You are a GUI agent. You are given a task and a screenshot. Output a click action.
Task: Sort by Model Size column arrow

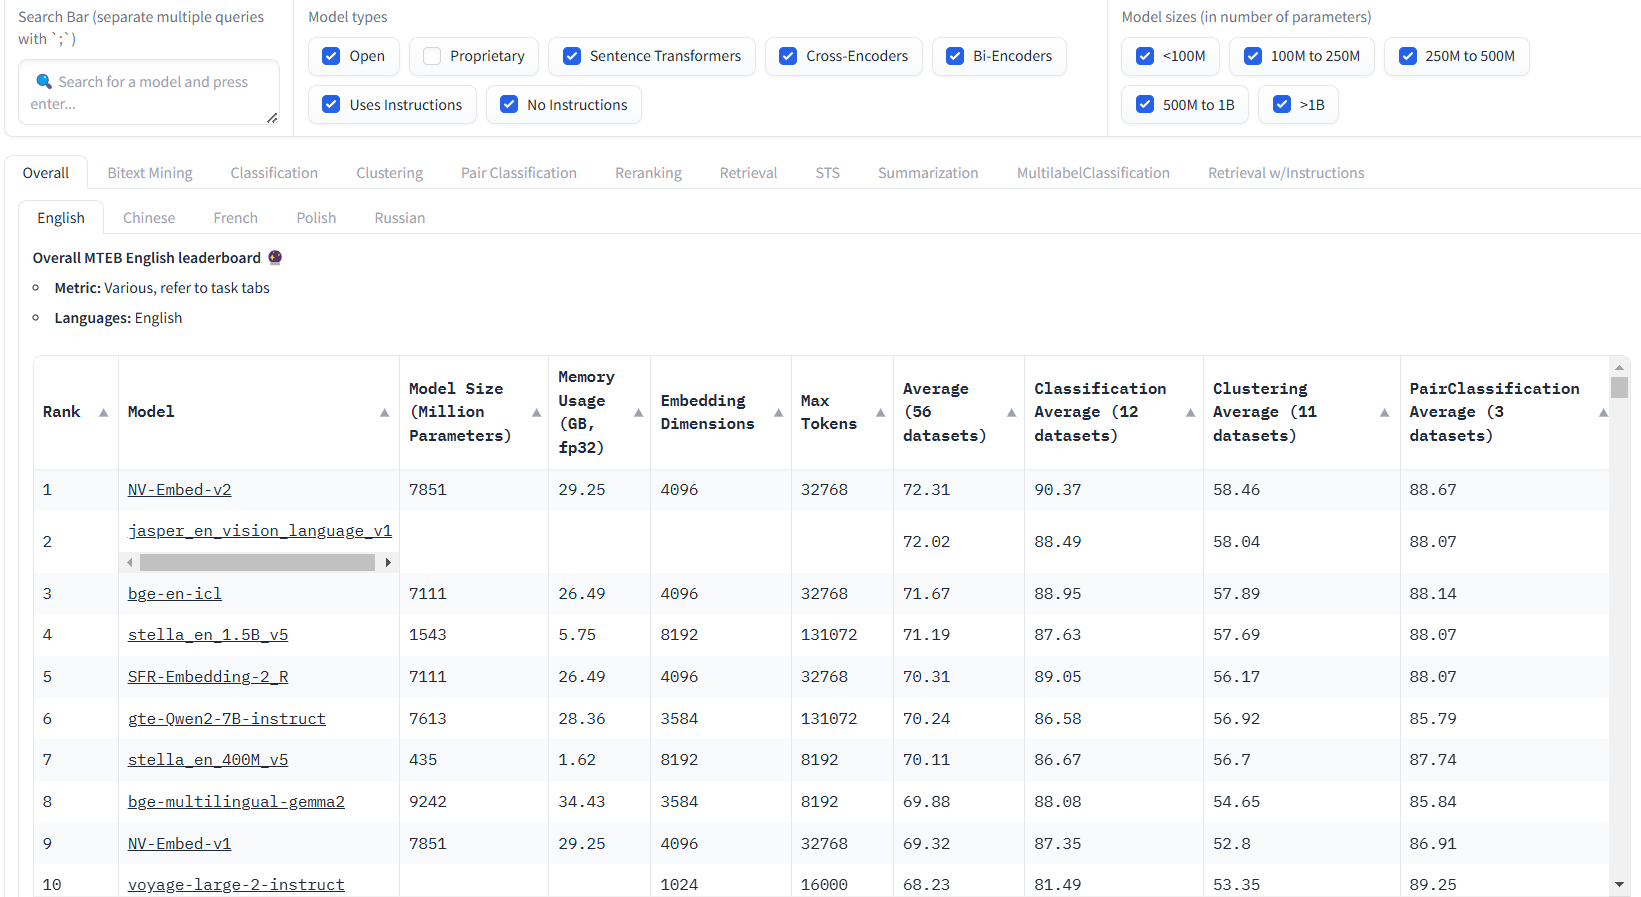(536, 412)
